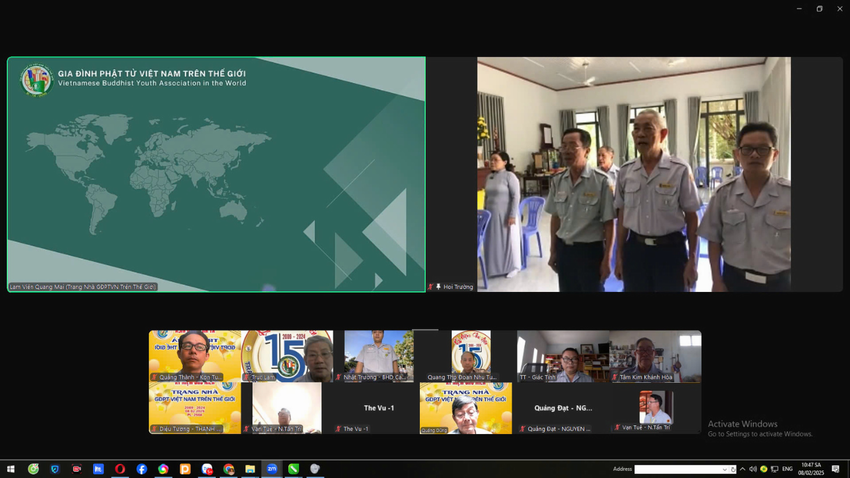Image resolution: width=850 pixels, height=478 pixels.
Task: Open the clock showing 10:47 SA
Action: point(810,469)
